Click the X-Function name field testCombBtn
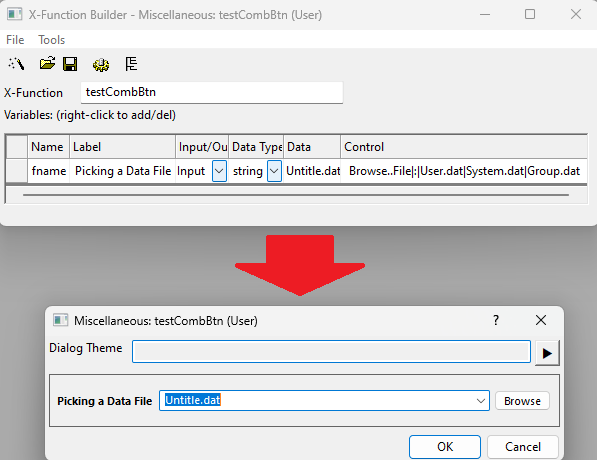The width and height of the screenshot is (597, 460). pyautogui.click(x=212, y=92)
